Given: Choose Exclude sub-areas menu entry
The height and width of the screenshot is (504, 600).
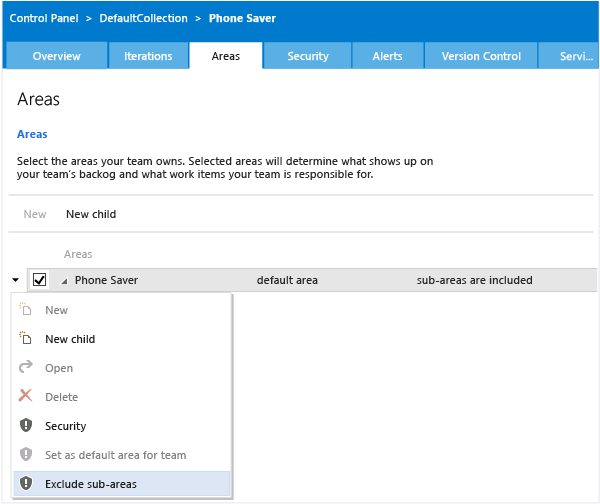Looking at the screenshot, I should (122, 484).
